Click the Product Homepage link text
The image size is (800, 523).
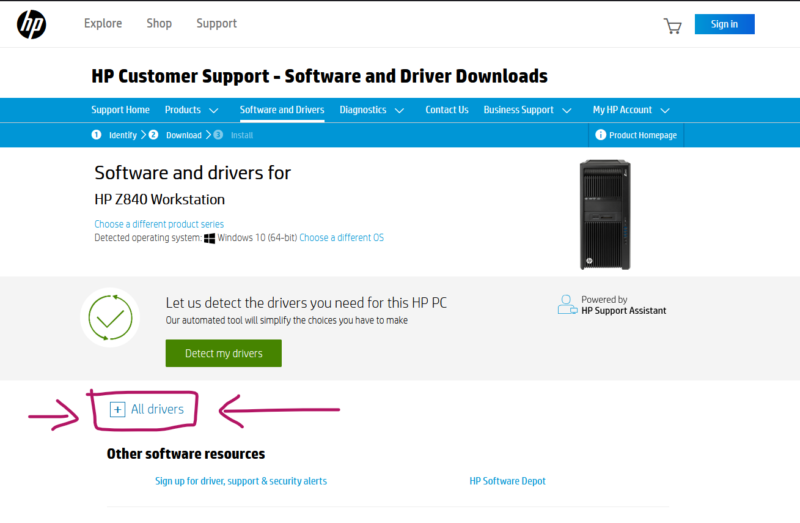pyautogui.click(x=643, y=135)
